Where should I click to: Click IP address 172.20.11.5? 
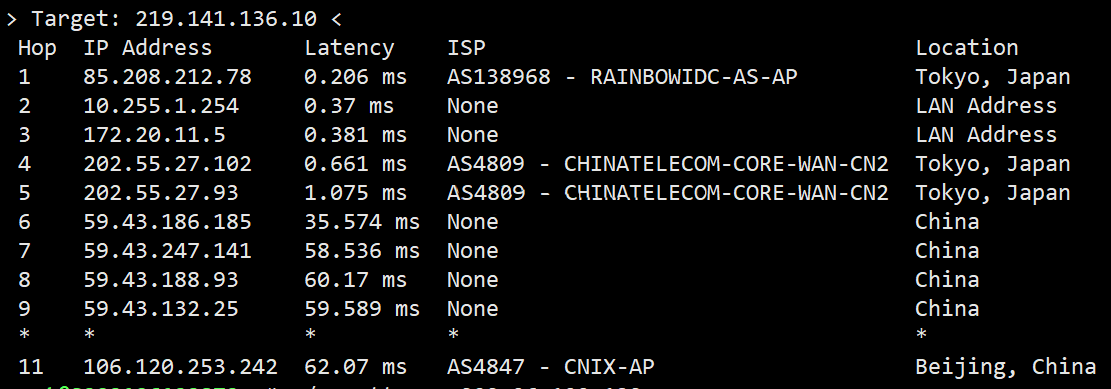point(154,135)
